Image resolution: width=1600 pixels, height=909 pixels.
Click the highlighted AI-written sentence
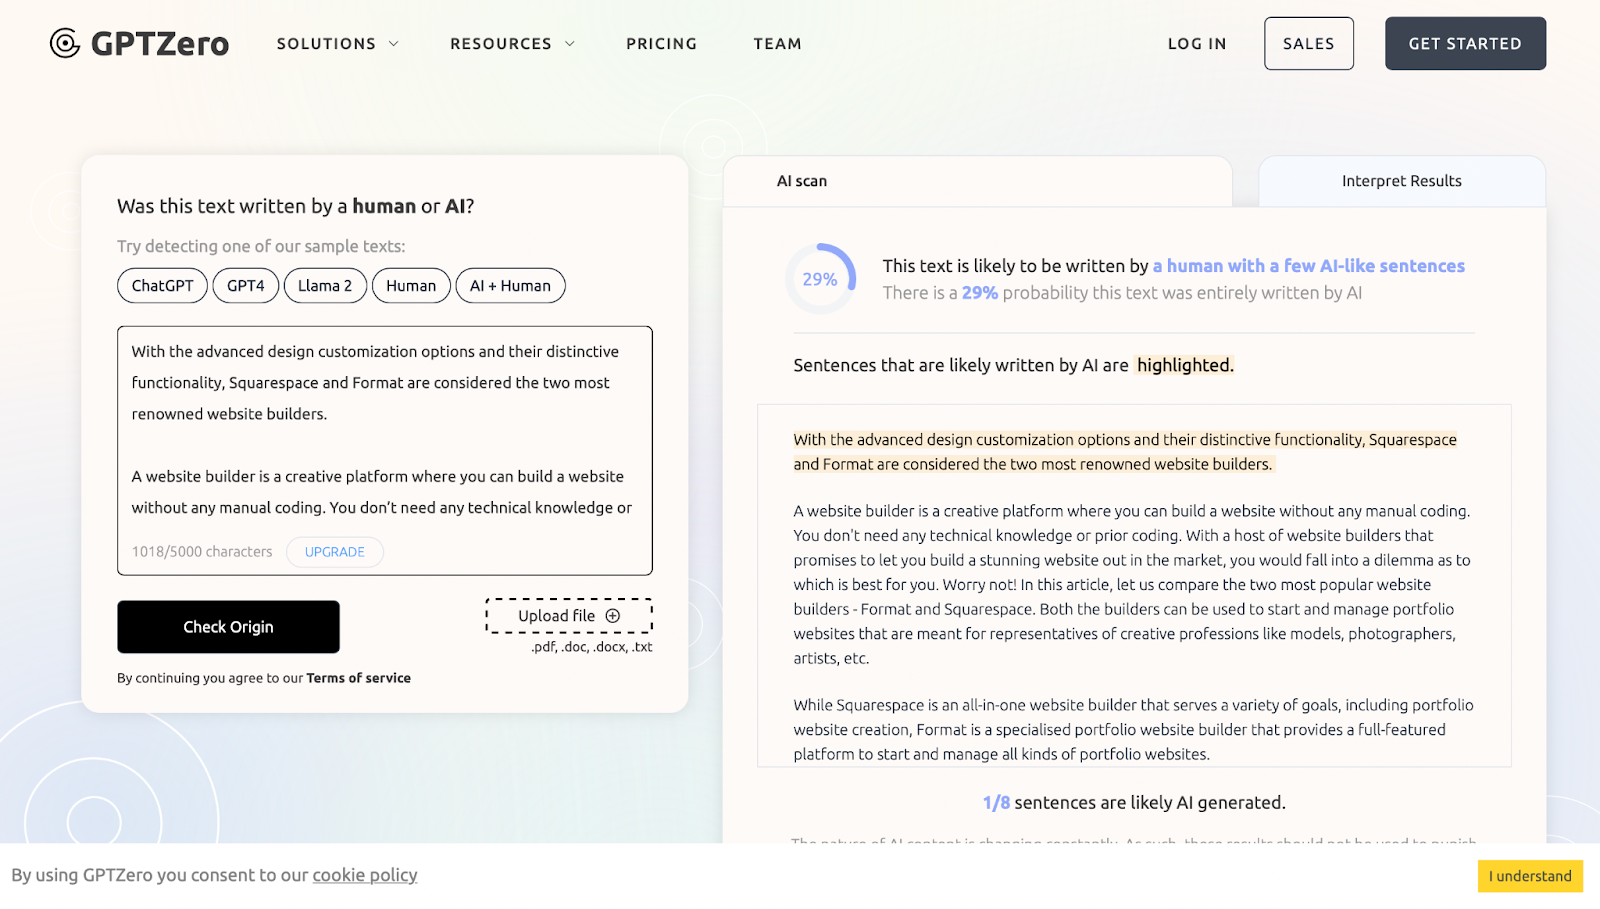click(1125, 452)
